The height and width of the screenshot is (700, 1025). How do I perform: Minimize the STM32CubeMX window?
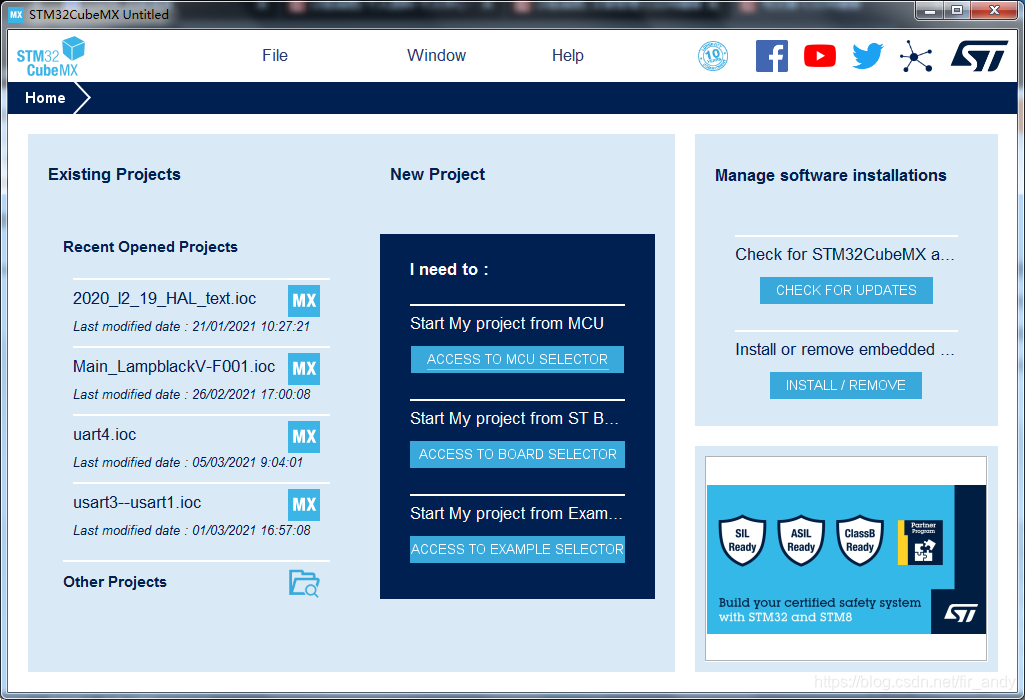click(x=930, y=10)
